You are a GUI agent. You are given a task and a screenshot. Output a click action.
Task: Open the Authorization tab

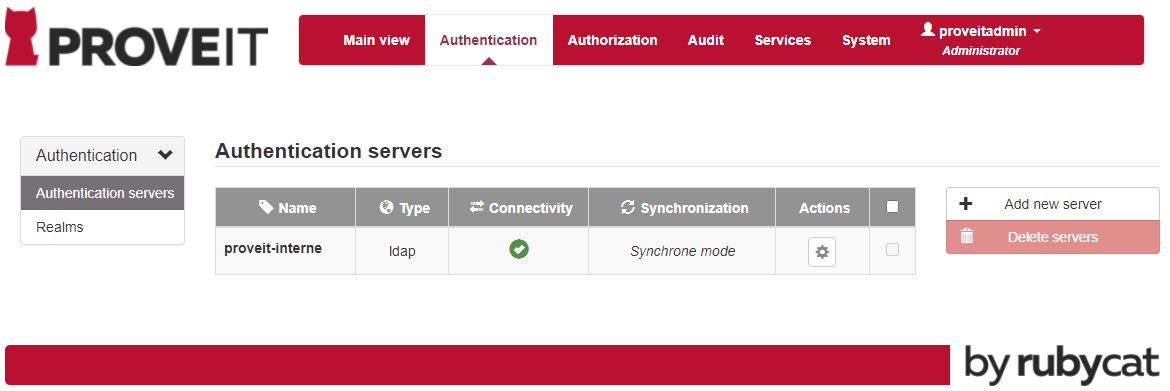pyautogui.click(x=613, y=40)
